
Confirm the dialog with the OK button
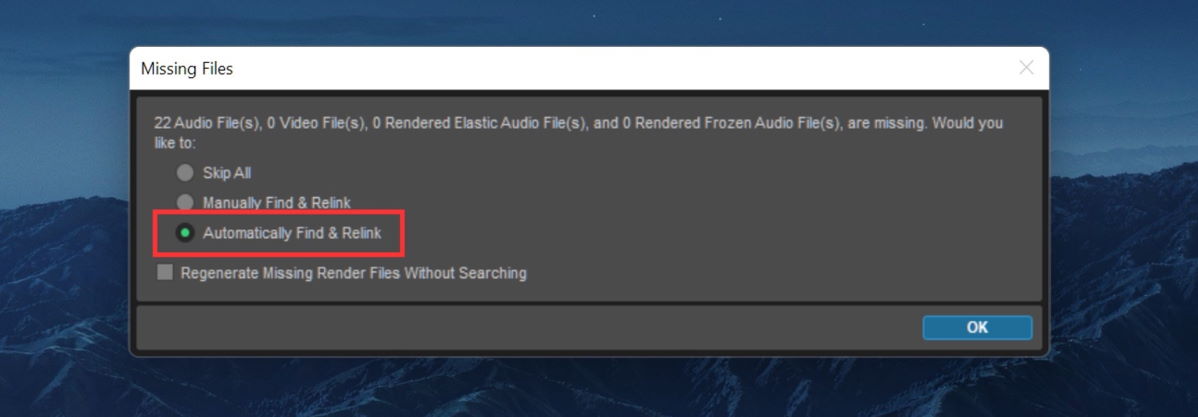coord(977,328)
